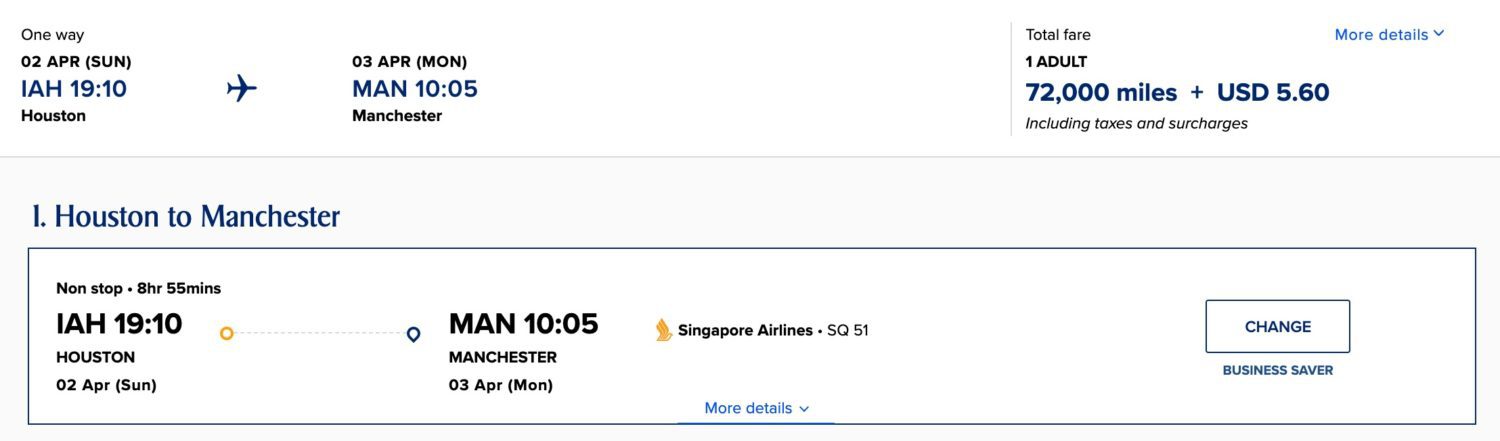Screen dimensions: 1500x441
Task: Click the USD 5.60 surcharge amount
Action: click(1273, 93)
